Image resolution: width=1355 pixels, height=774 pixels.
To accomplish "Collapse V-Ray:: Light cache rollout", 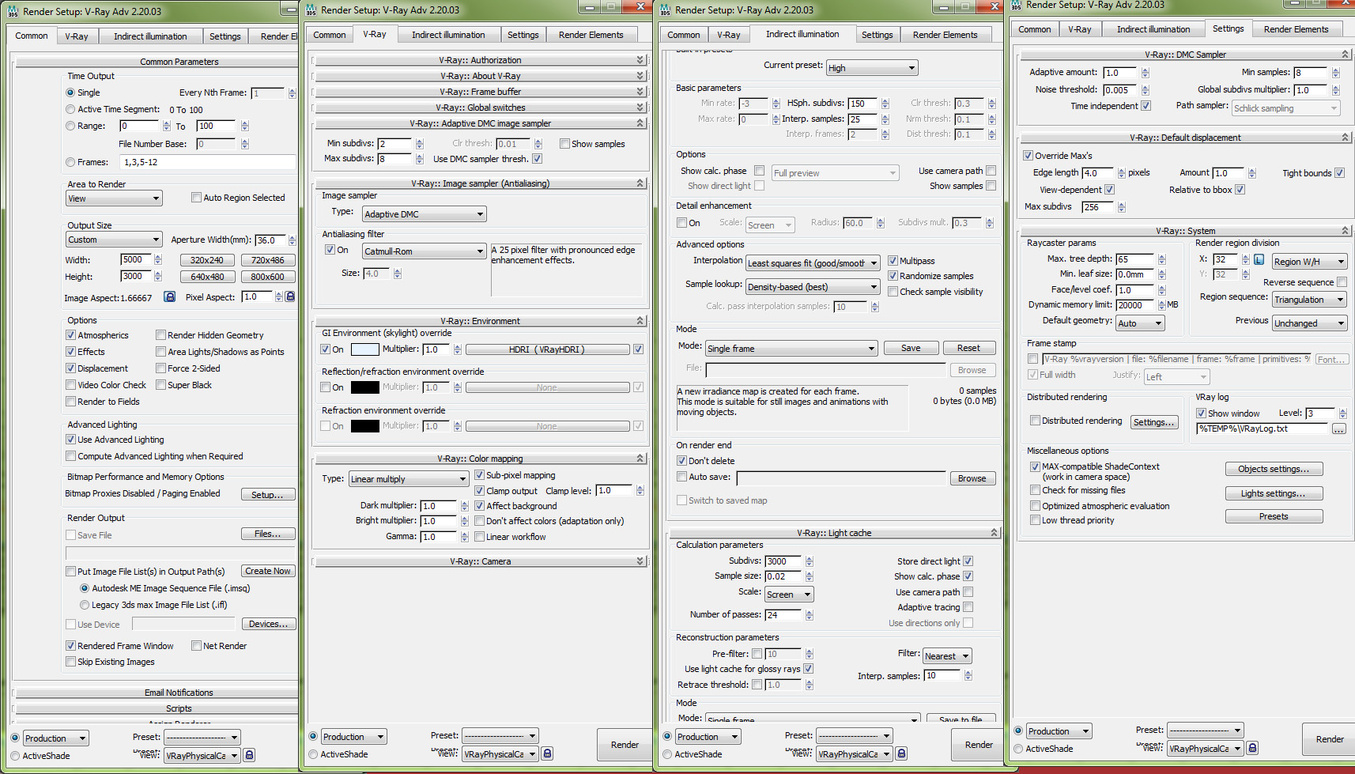I will click(x=834, y=533).
